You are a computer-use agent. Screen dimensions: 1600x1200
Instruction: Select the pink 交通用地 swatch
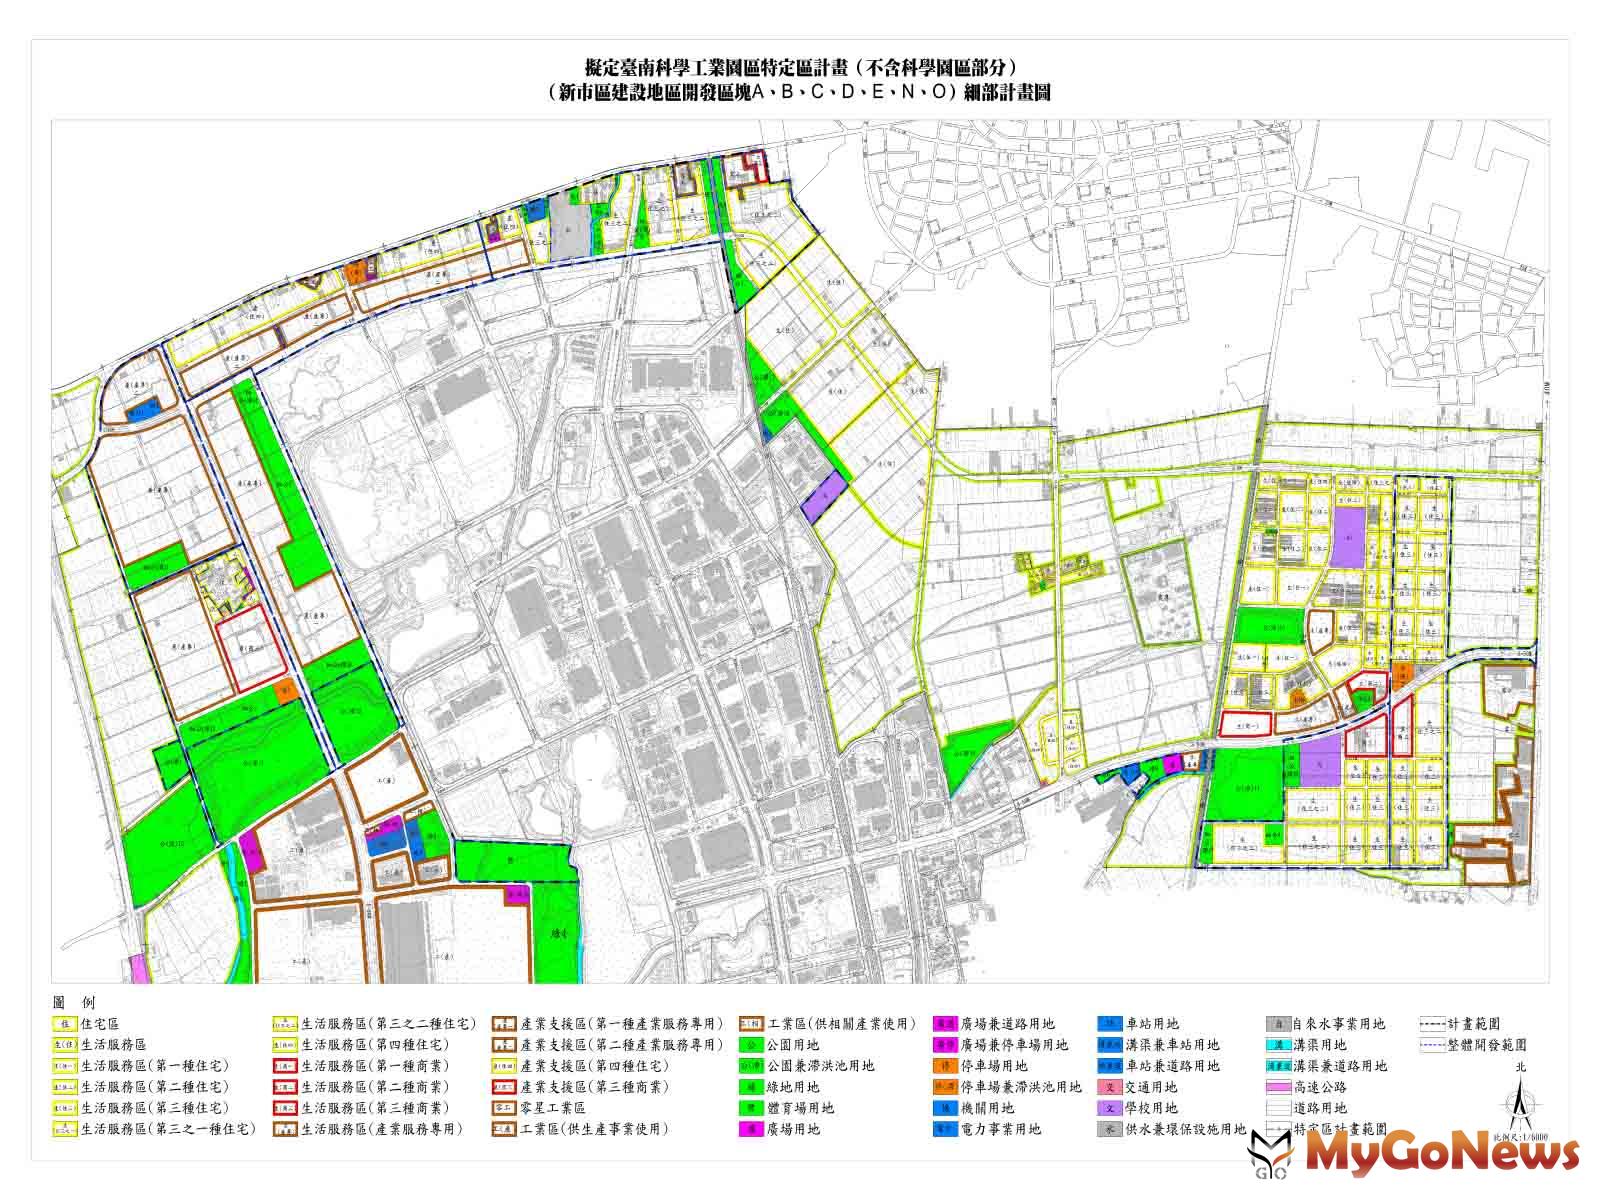click(1108, 1087)
